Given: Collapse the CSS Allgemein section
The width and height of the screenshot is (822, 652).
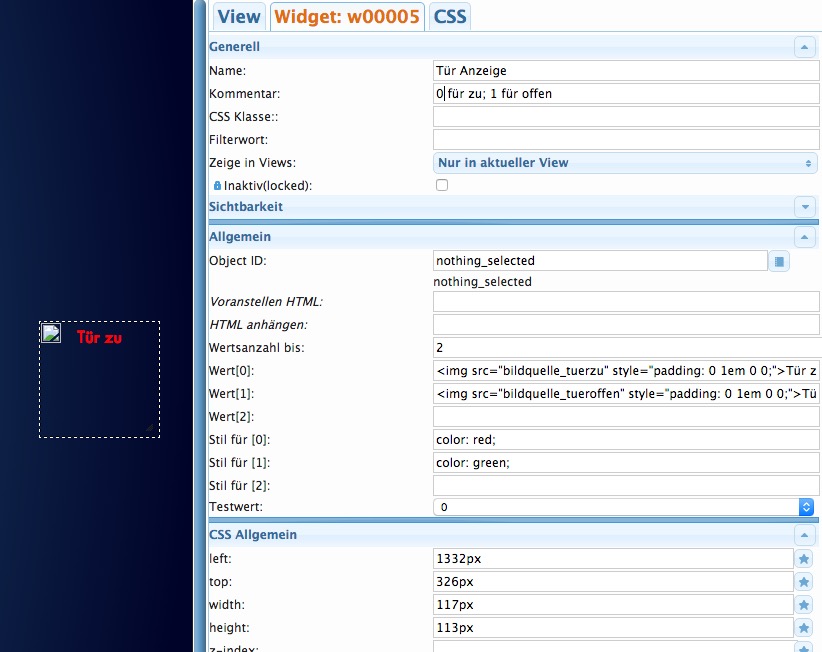Looking at the screenshot, I should 804,535.
